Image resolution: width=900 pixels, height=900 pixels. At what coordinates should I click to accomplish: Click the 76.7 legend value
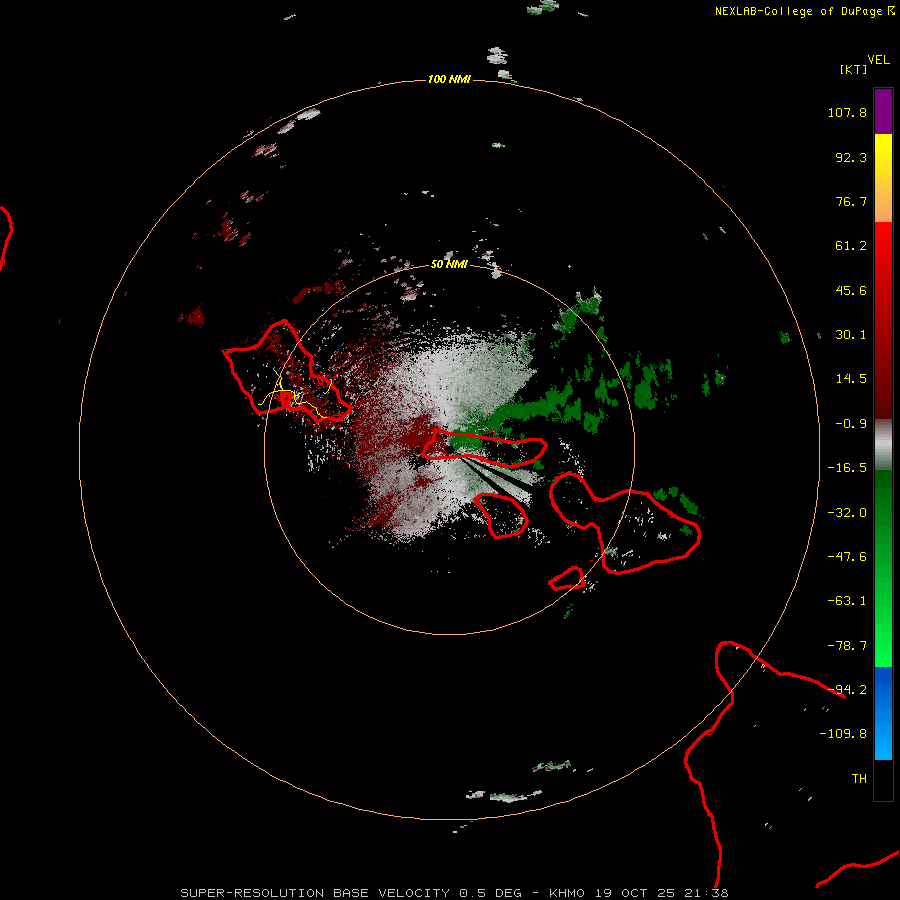851,201
